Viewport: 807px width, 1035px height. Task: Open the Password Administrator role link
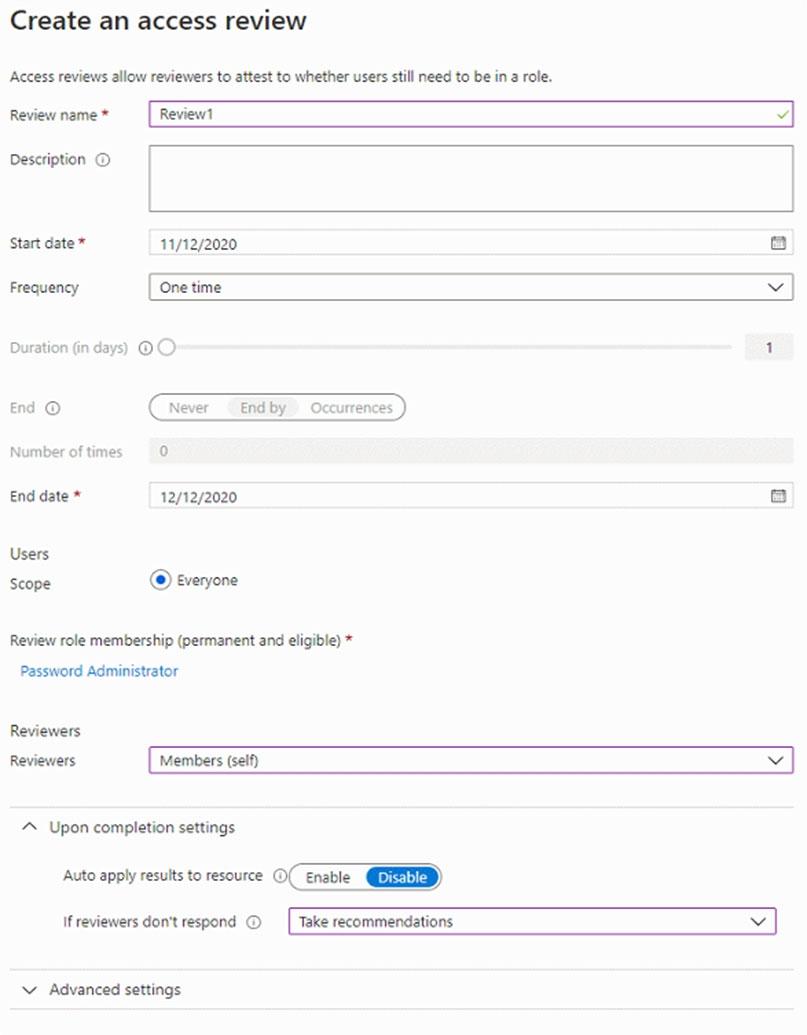(99, 671)
